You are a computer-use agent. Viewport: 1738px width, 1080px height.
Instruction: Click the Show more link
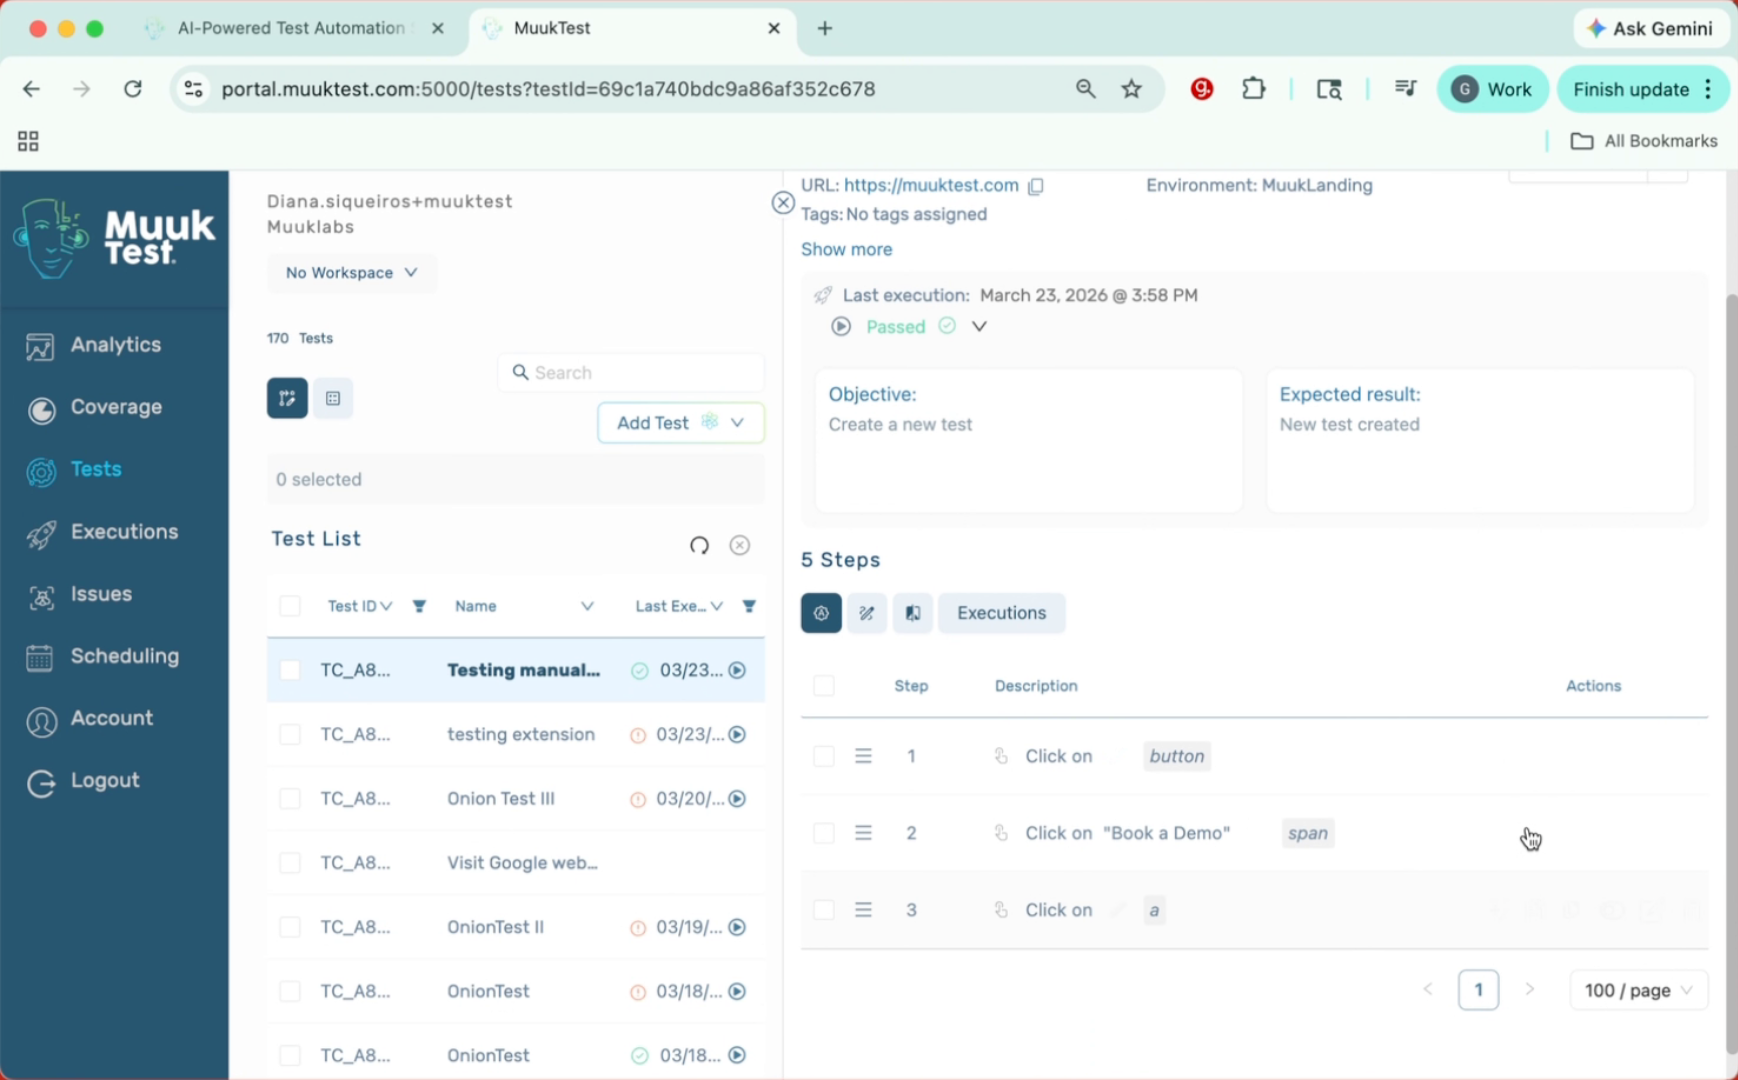click(846, 249)
